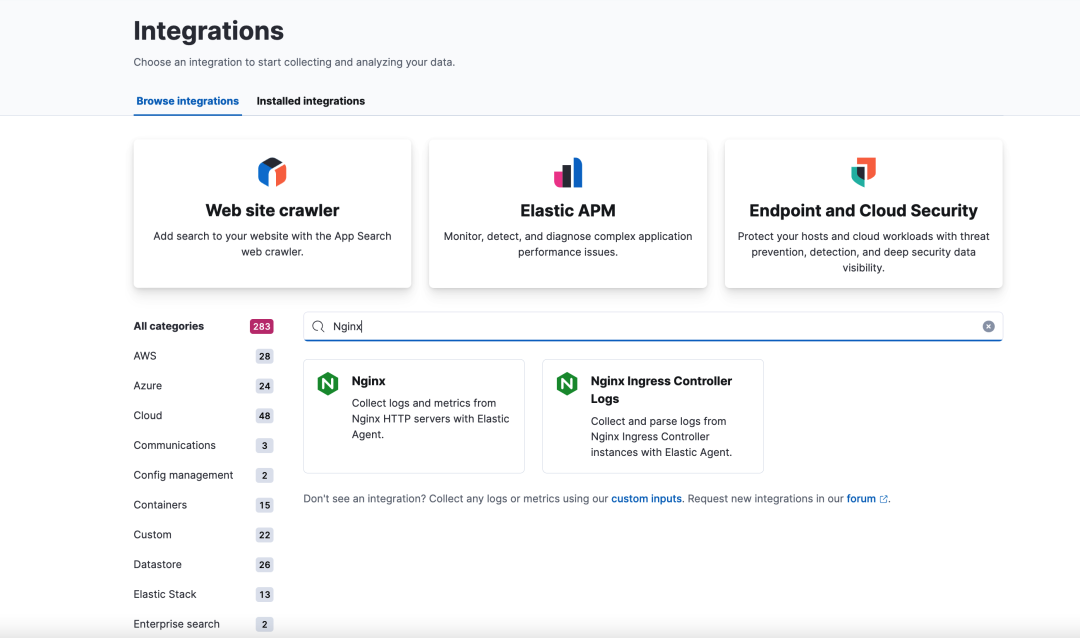Click the integrations search field
The width and height of the screenshot is (1080, 638).
point(650,326)
